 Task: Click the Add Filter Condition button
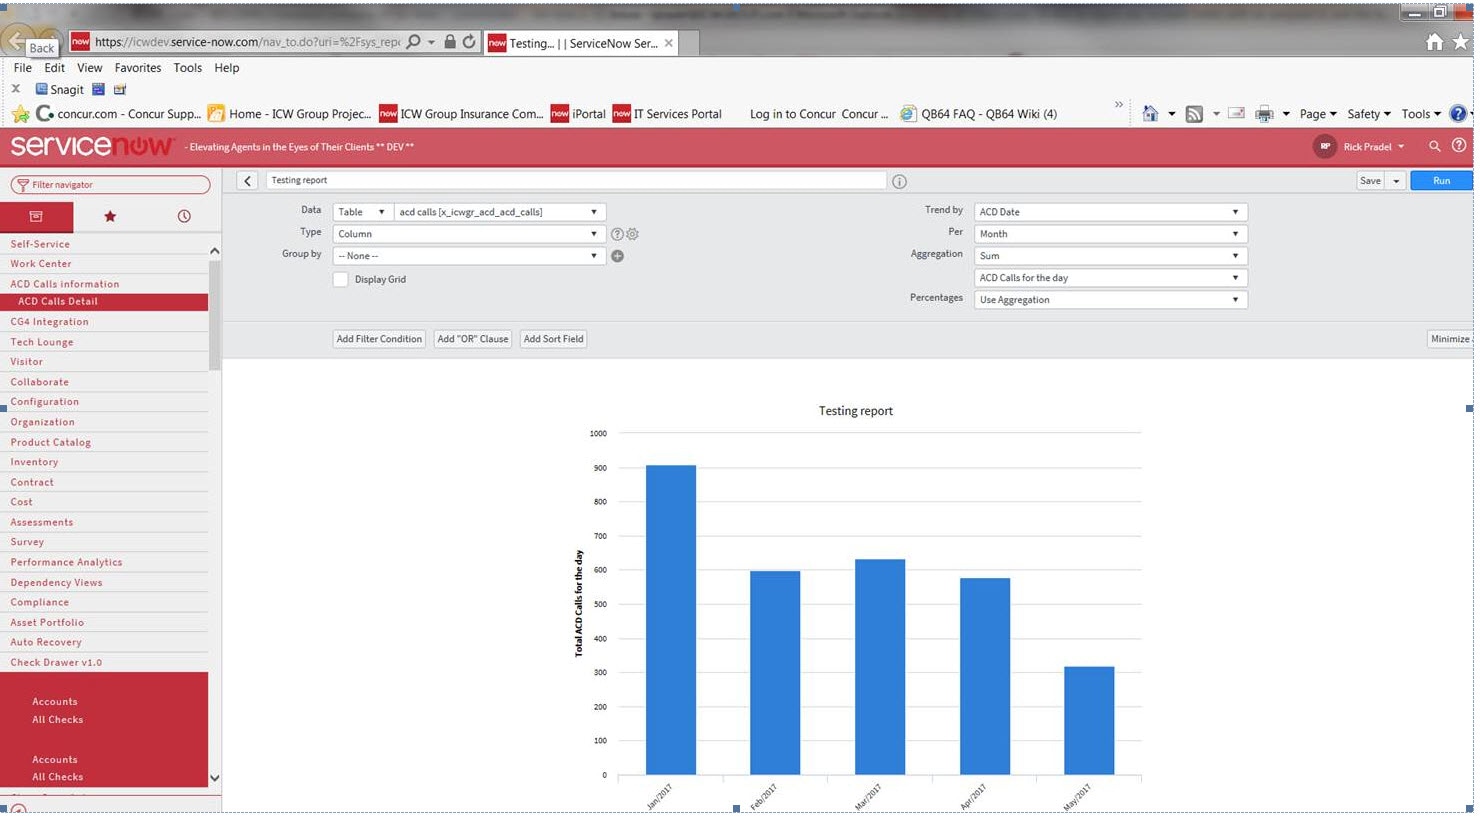(x=379, y=339)
